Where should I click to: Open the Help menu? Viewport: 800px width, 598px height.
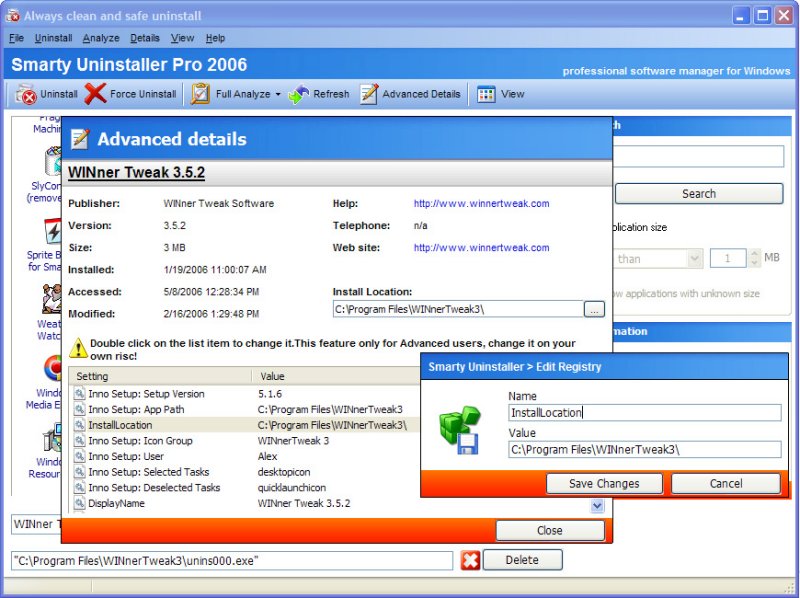tap(215, 38)
